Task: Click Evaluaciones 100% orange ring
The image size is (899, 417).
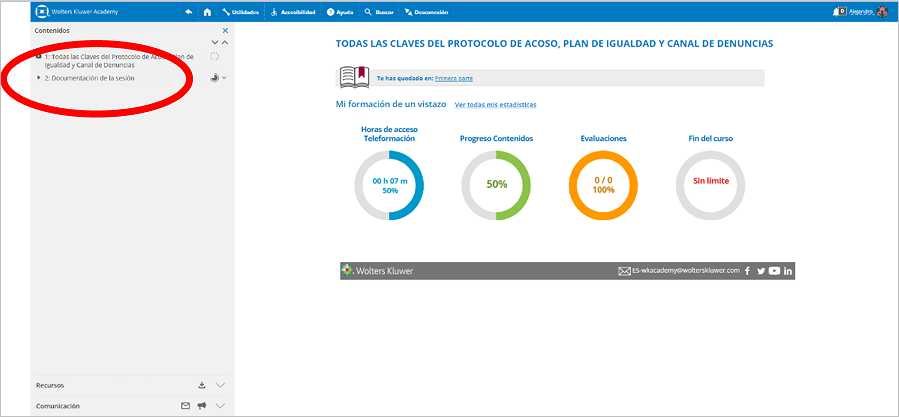Action: point(603,185)
